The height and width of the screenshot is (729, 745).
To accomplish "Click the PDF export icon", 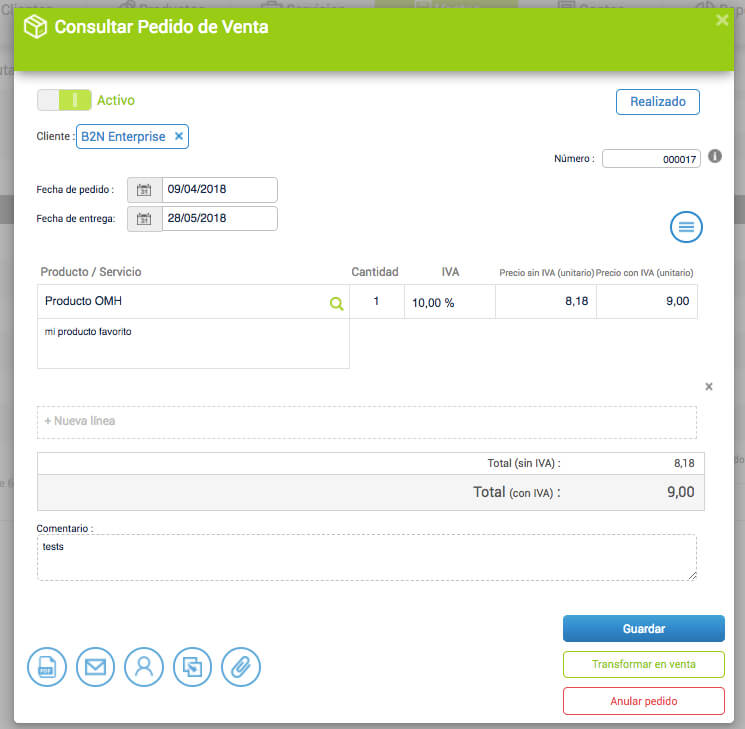I will (46, 667).
